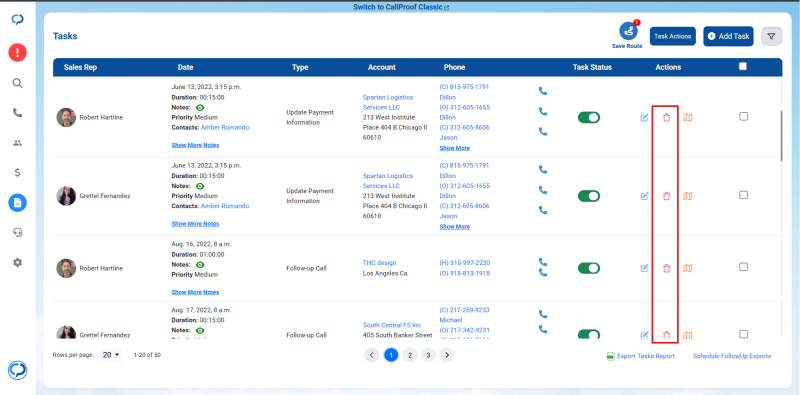The height and width of the screenshot is (395, 800).
Task: Delete Grettel Fernandez's Update Payment Information task
Action: (666, 196)
